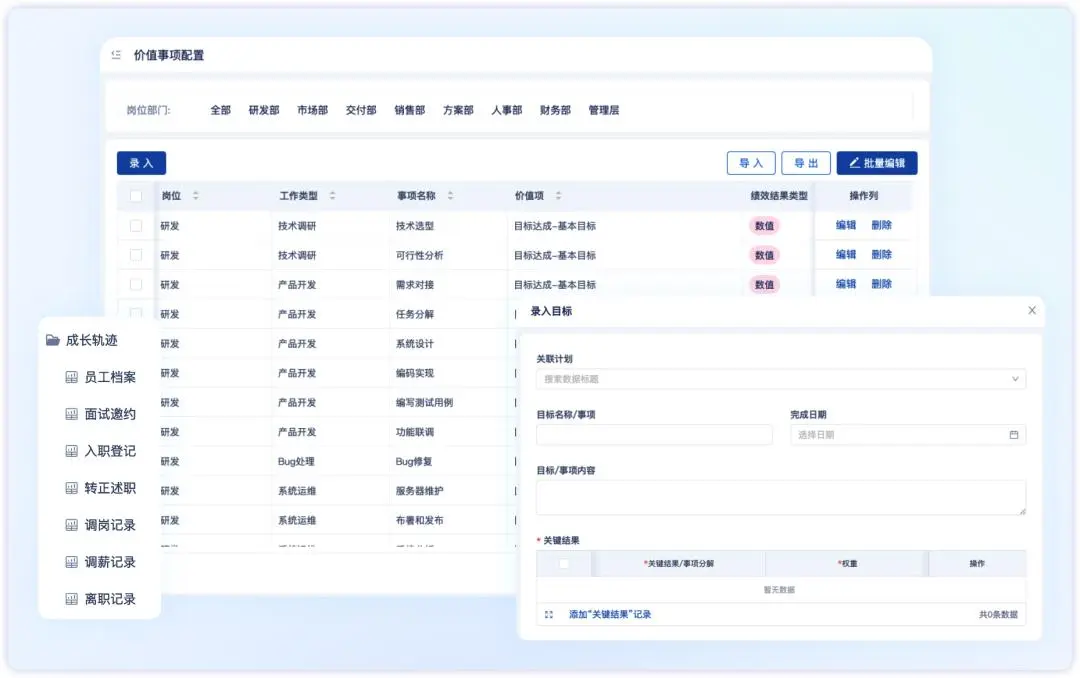The width and height of the screenshot is (1080, 678).
Task: Check the 技术选型 row checkbox
Action: point(136,225)
